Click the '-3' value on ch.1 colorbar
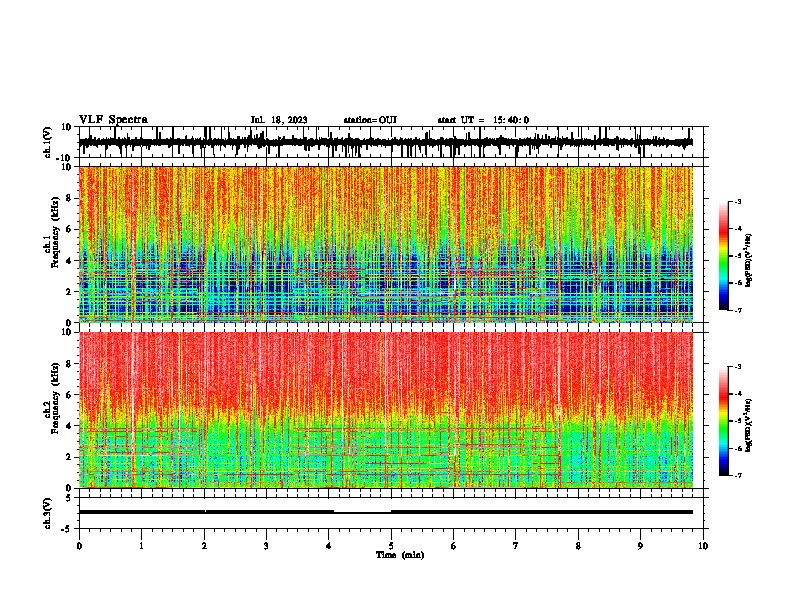 [737, 202]
